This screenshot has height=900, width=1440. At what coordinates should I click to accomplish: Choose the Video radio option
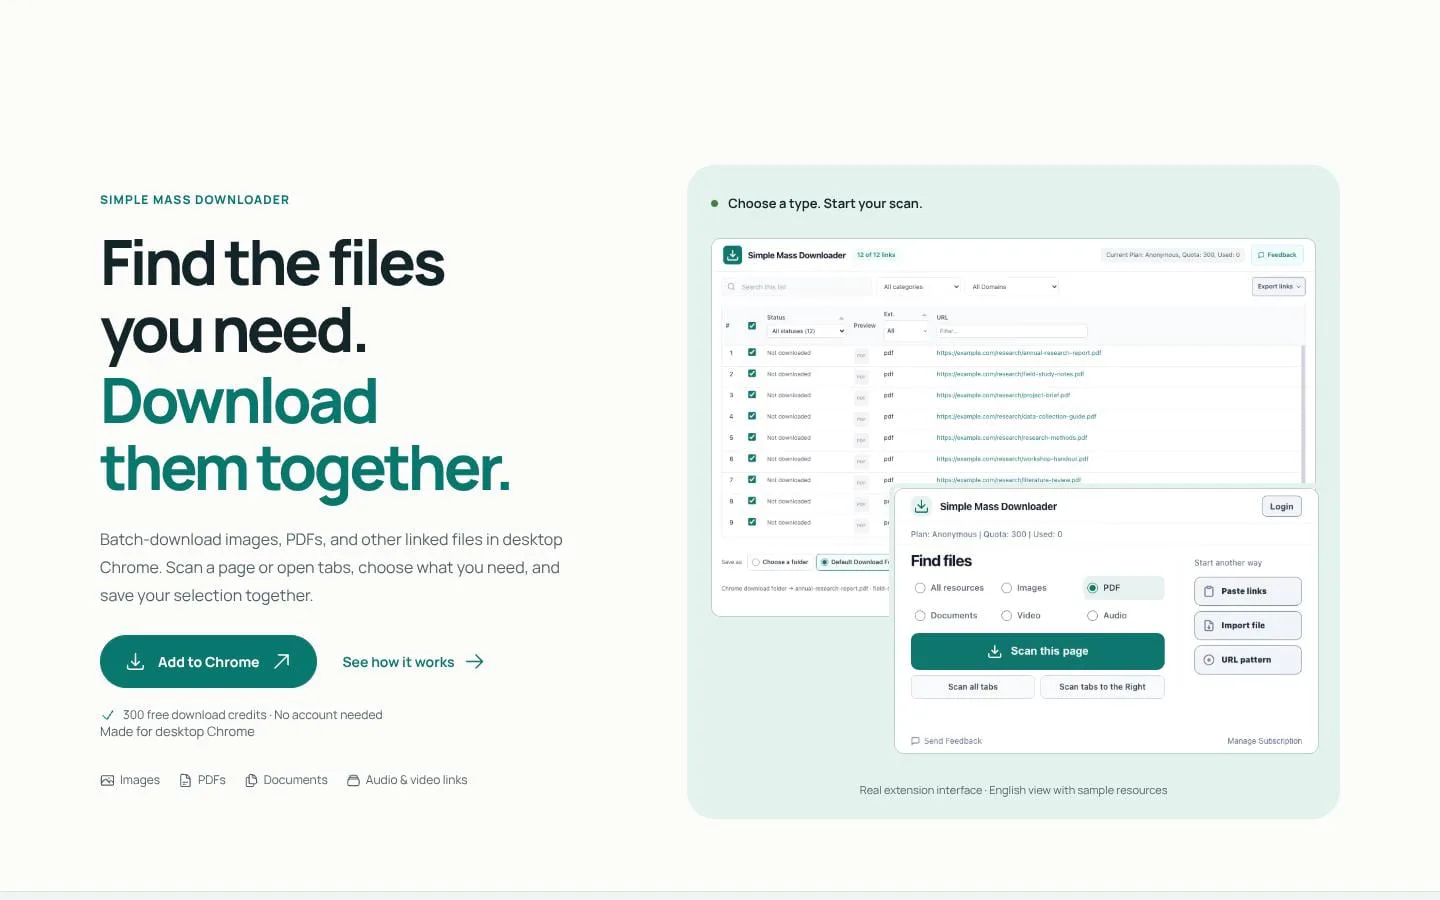pyautogui.click(x=1007, y=616)
